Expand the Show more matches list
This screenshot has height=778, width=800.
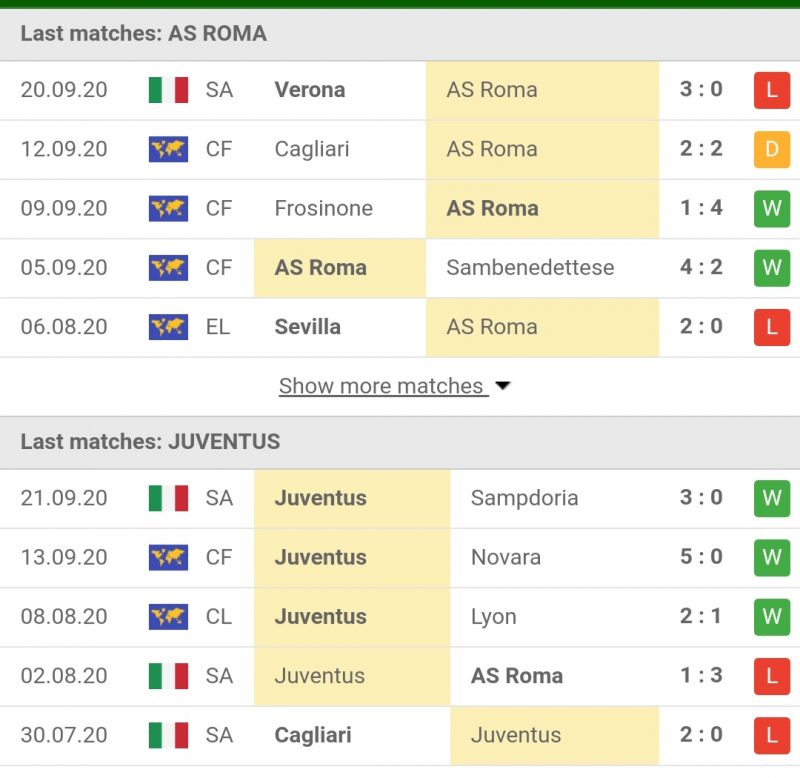(x=381, y=386)
